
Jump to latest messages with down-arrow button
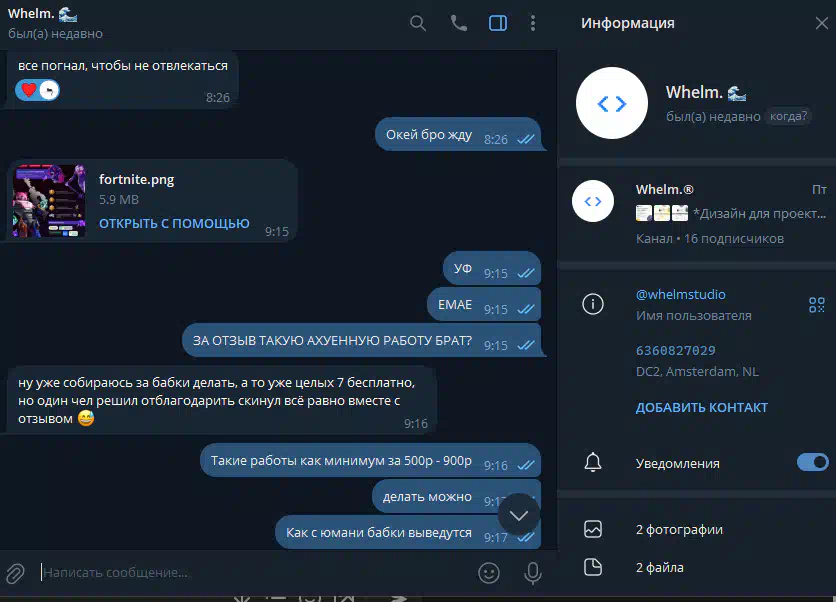[x=519, y=515]
